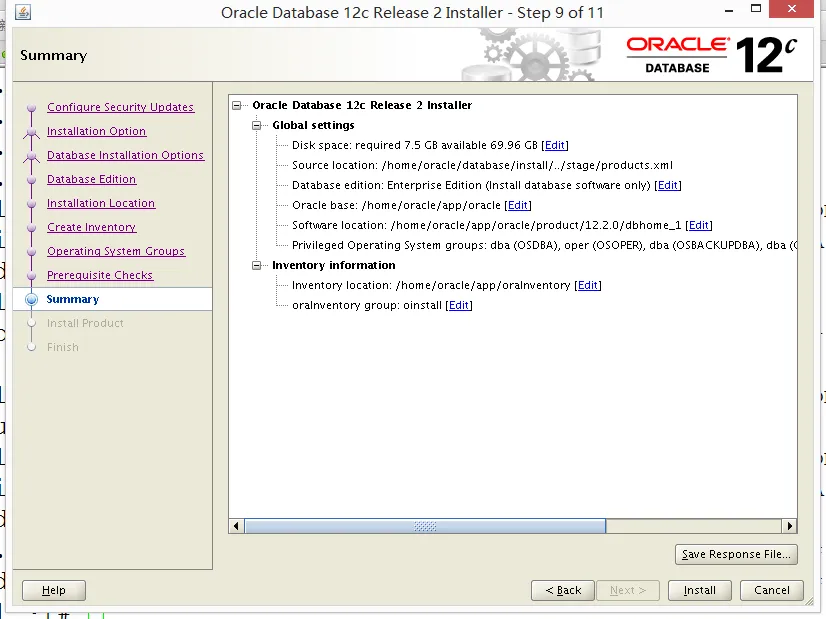Edit the Inventory location path

587,286
